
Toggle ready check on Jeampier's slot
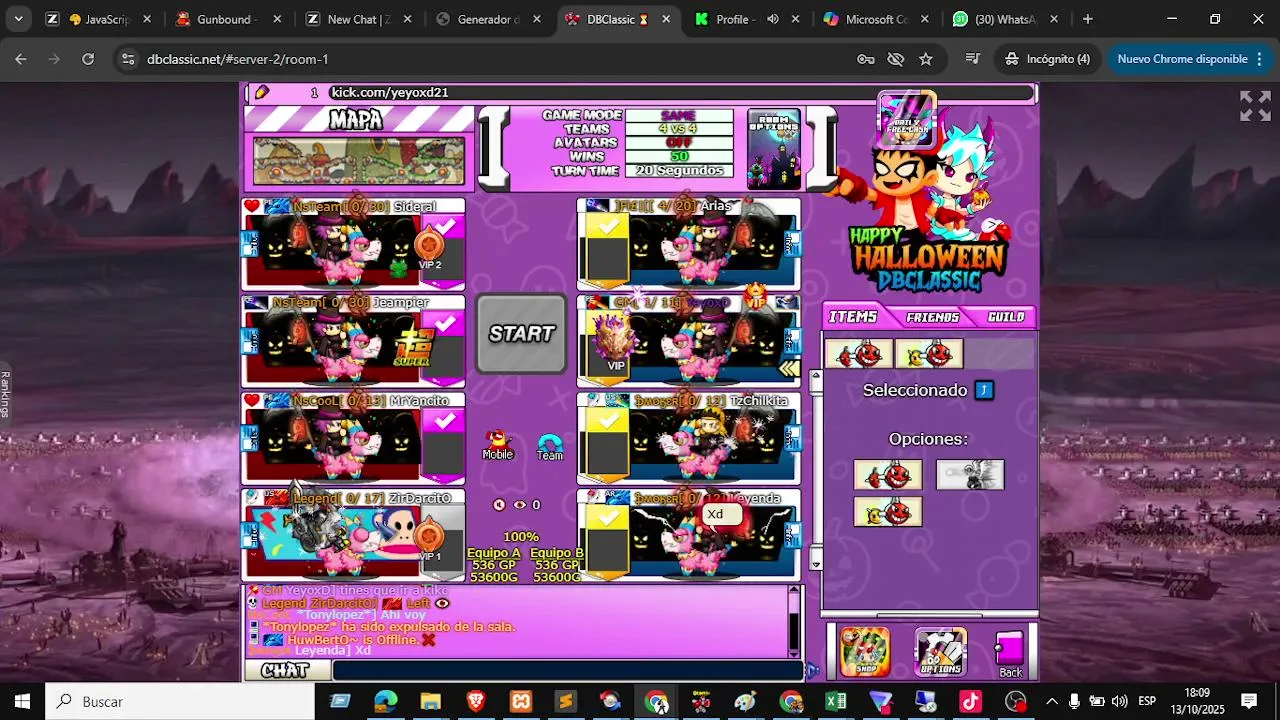click(x=445, y=324)
